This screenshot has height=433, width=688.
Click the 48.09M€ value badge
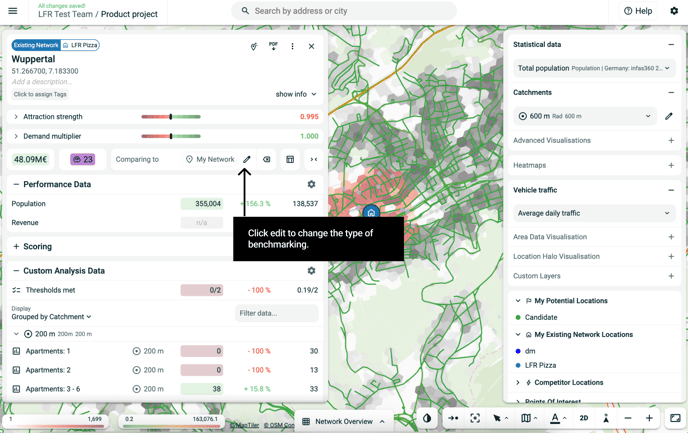(x=30, y=160)
